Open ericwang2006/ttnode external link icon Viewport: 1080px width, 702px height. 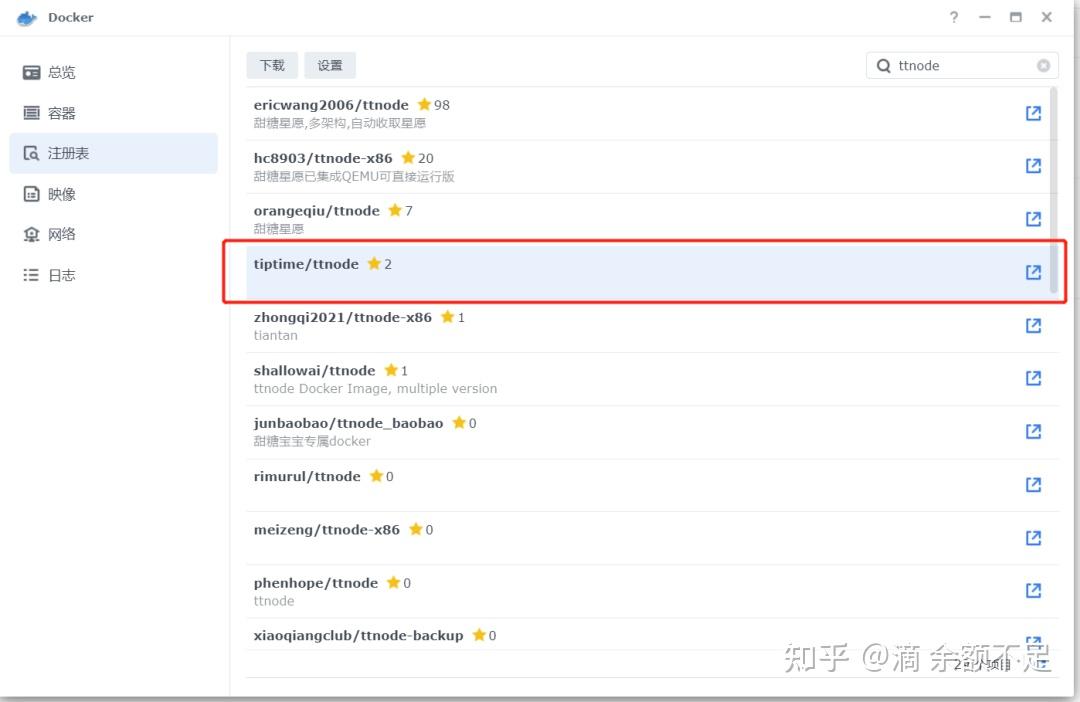1033,113
